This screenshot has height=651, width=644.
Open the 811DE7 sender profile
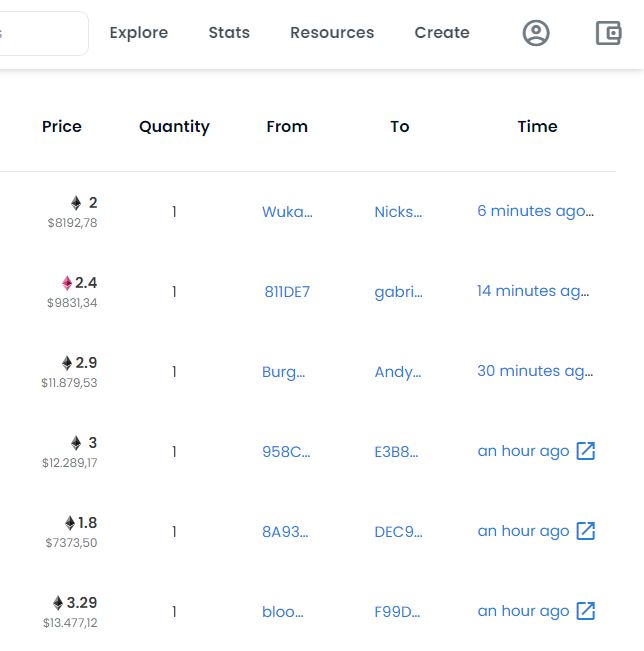pyautogui.click(x=287, y=292)
